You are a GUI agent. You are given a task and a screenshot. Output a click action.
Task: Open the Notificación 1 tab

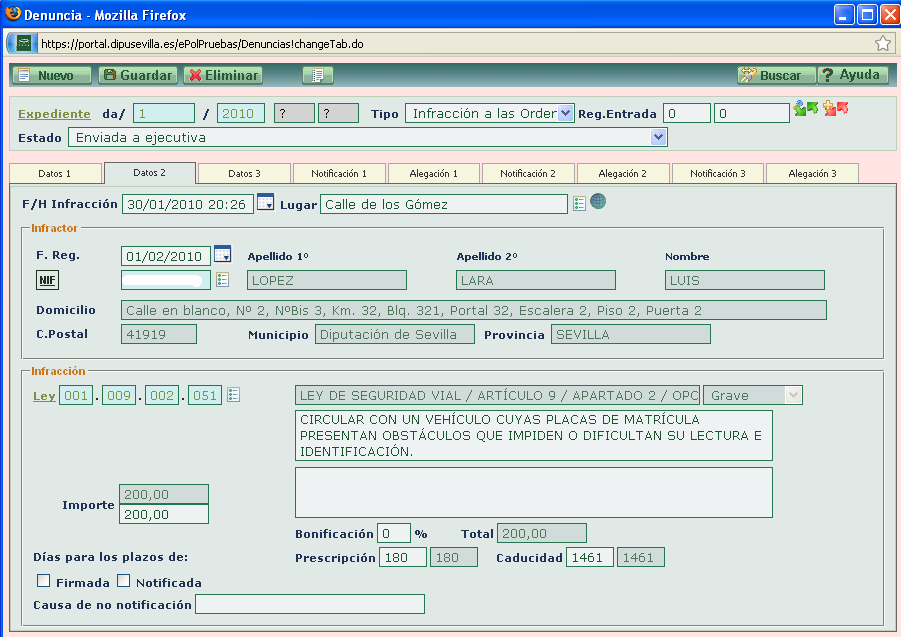339,173
